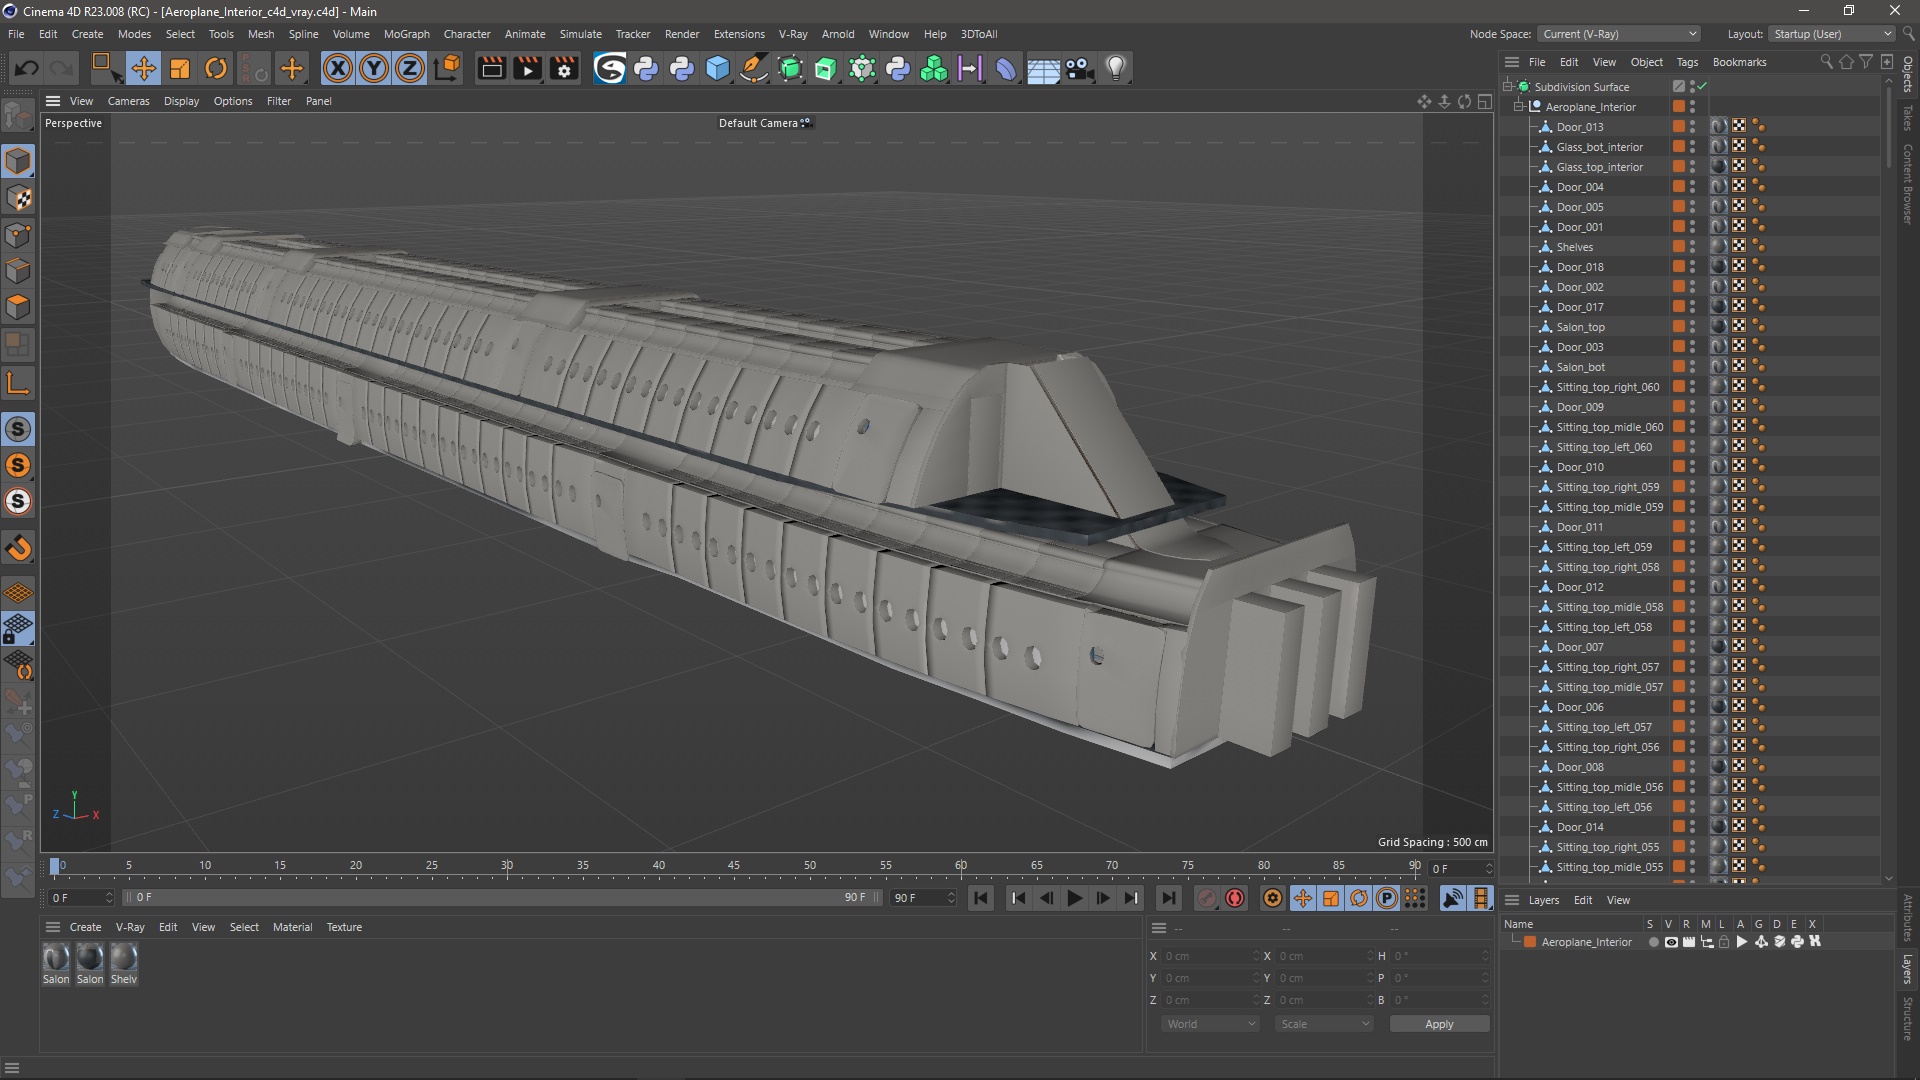Open the Scale mode dropdown
Screen dimensions: 1920x1080
1324,1024
